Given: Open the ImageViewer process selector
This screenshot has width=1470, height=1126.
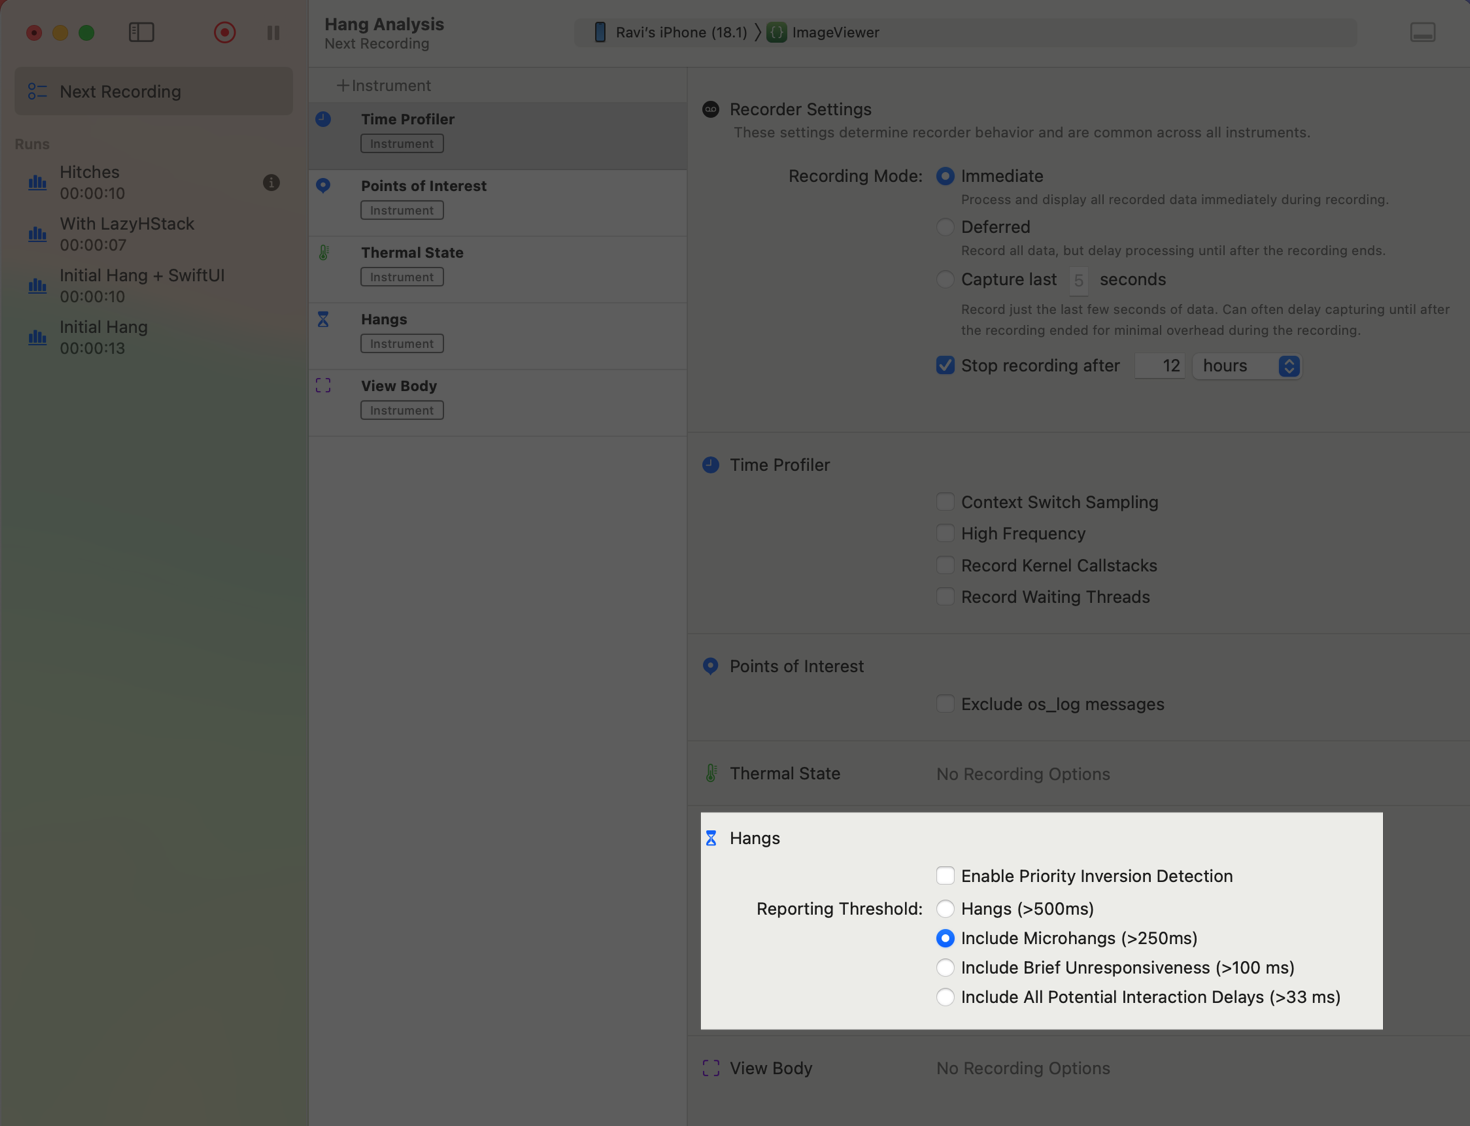Looking at the screenshot, I should pos(823,32).
